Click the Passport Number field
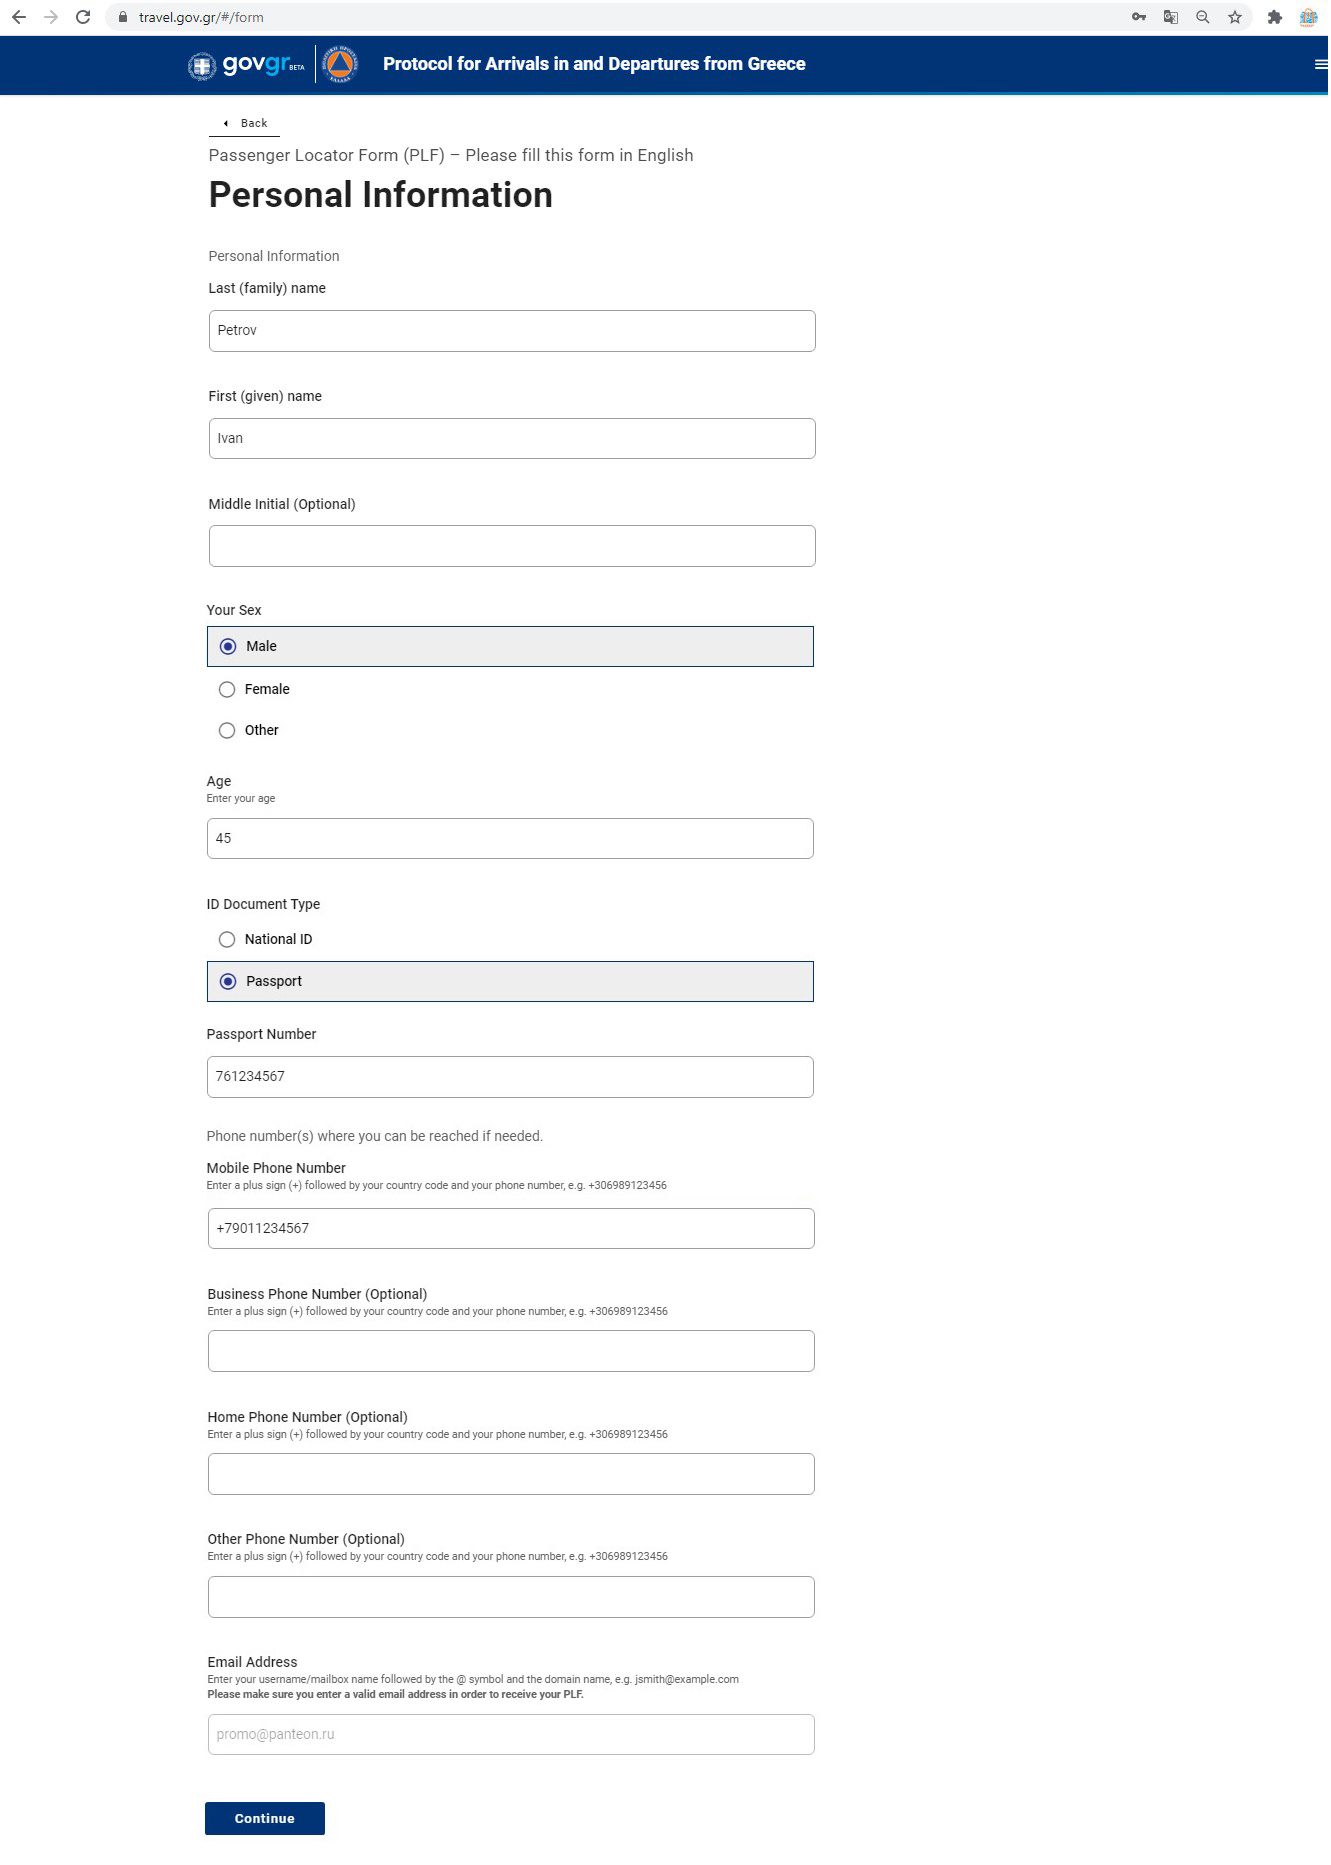The width and height of the screenshot is (1331, 1865). pos(510,1078)
